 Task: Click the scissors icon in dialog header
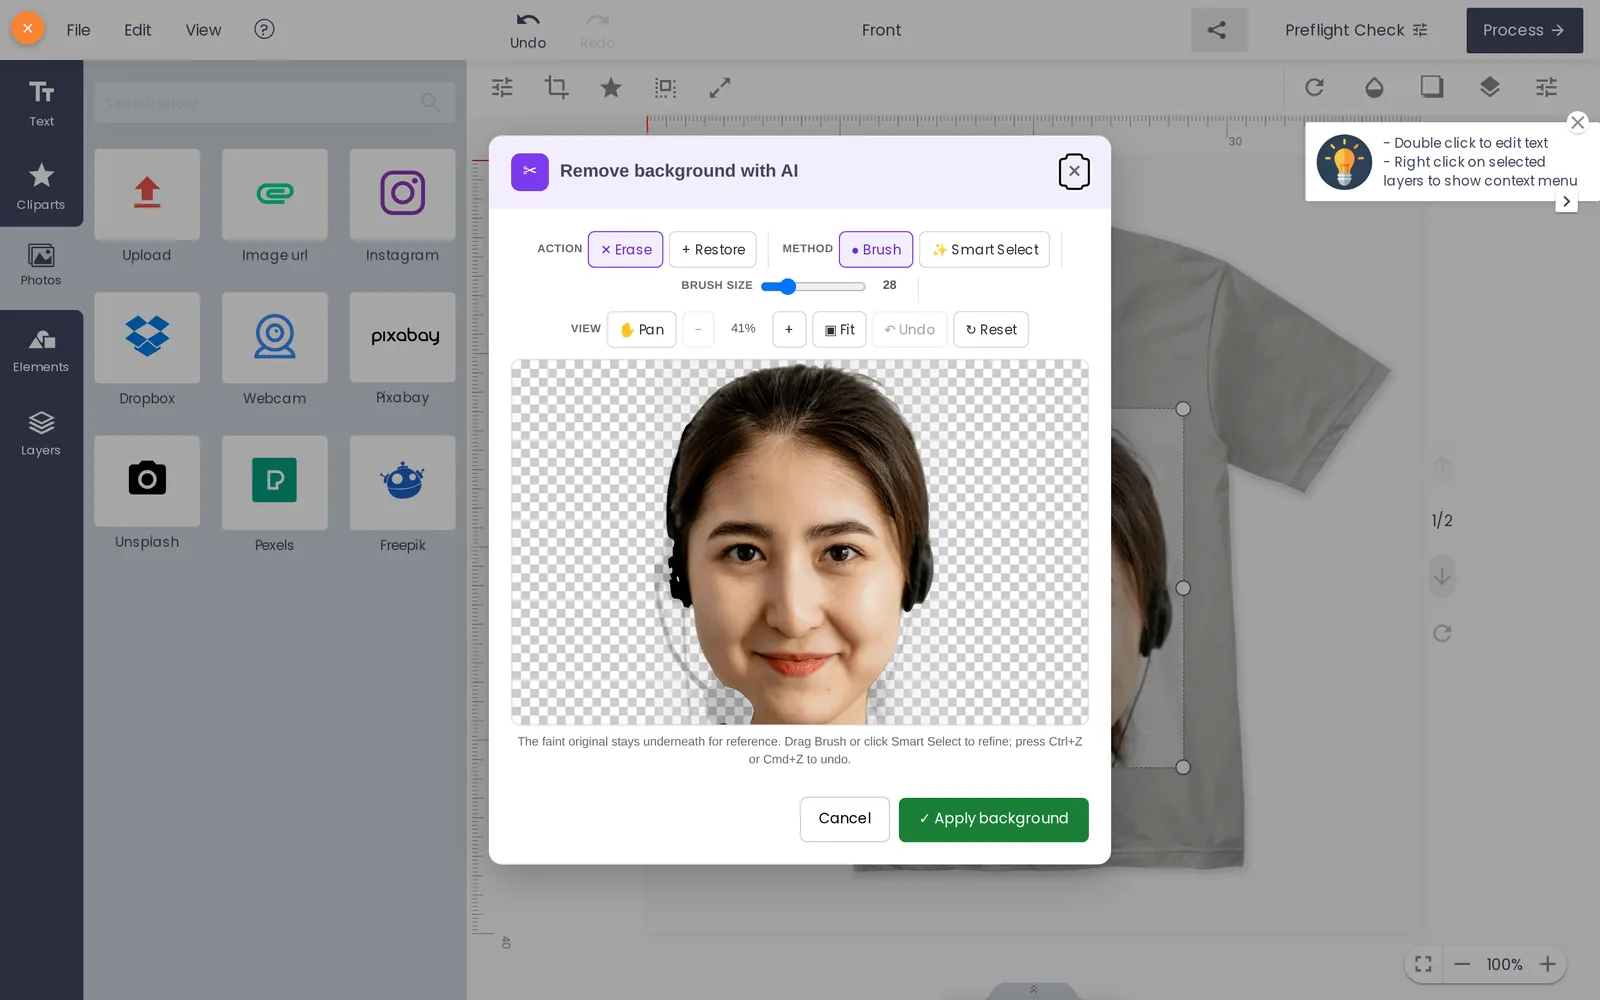[x=530, y=171]
